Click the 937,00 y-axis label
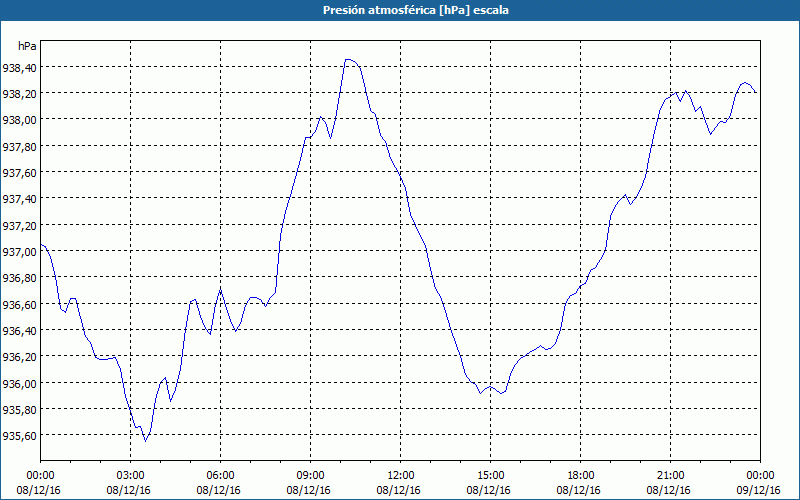This screenshot has height=500, width=800. pos(20,252)
